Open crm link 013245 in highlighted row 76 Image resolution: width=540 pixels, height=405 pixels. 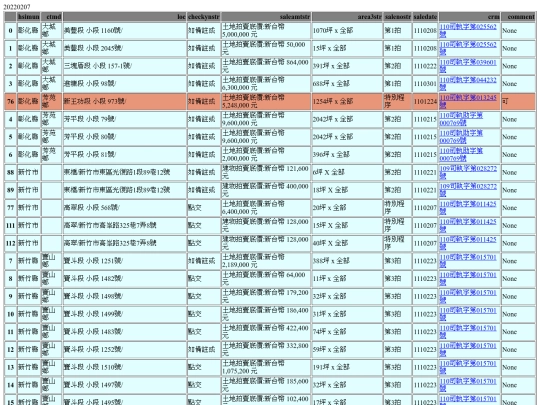click(x=468, y=101)
